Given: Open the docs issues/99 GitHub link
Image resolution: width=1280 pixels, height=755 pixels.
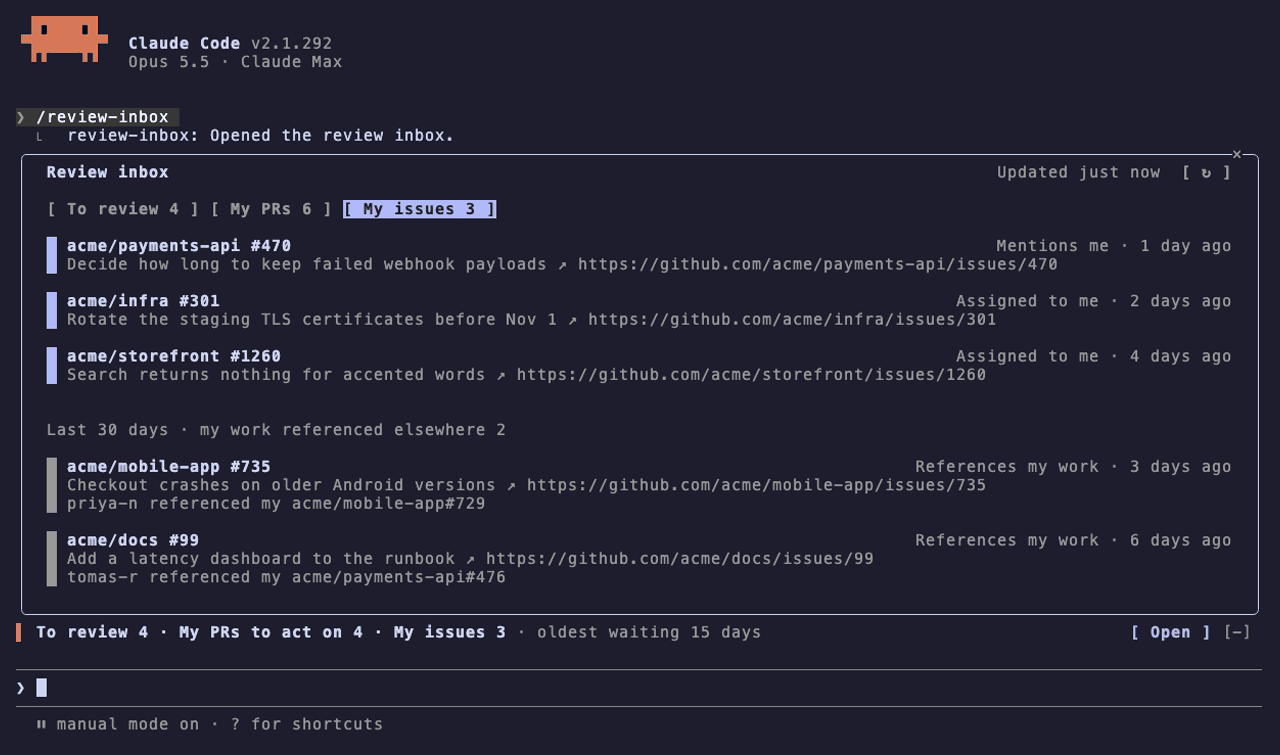Looking at the screenshot, I should pos(680,559).
